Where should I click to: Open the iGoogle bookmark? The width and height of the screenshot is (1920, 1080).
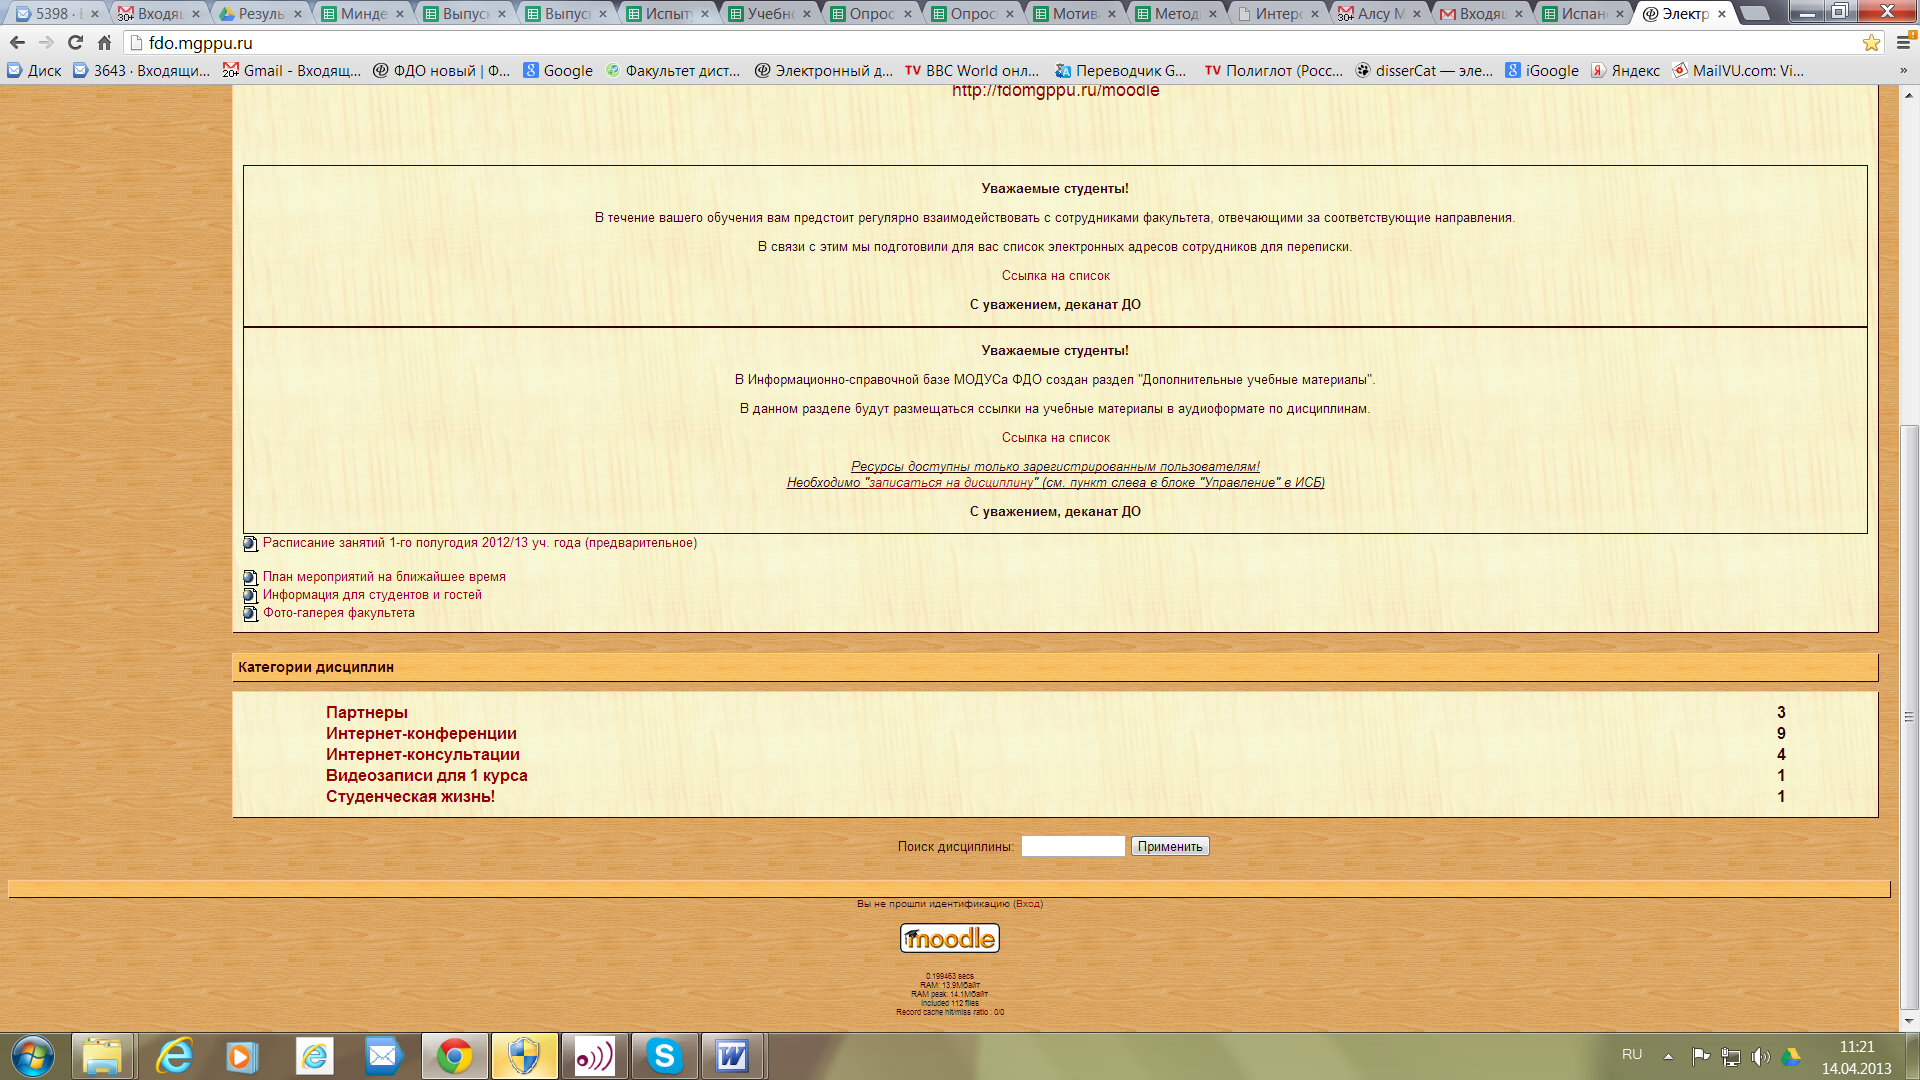[1542, 71]
